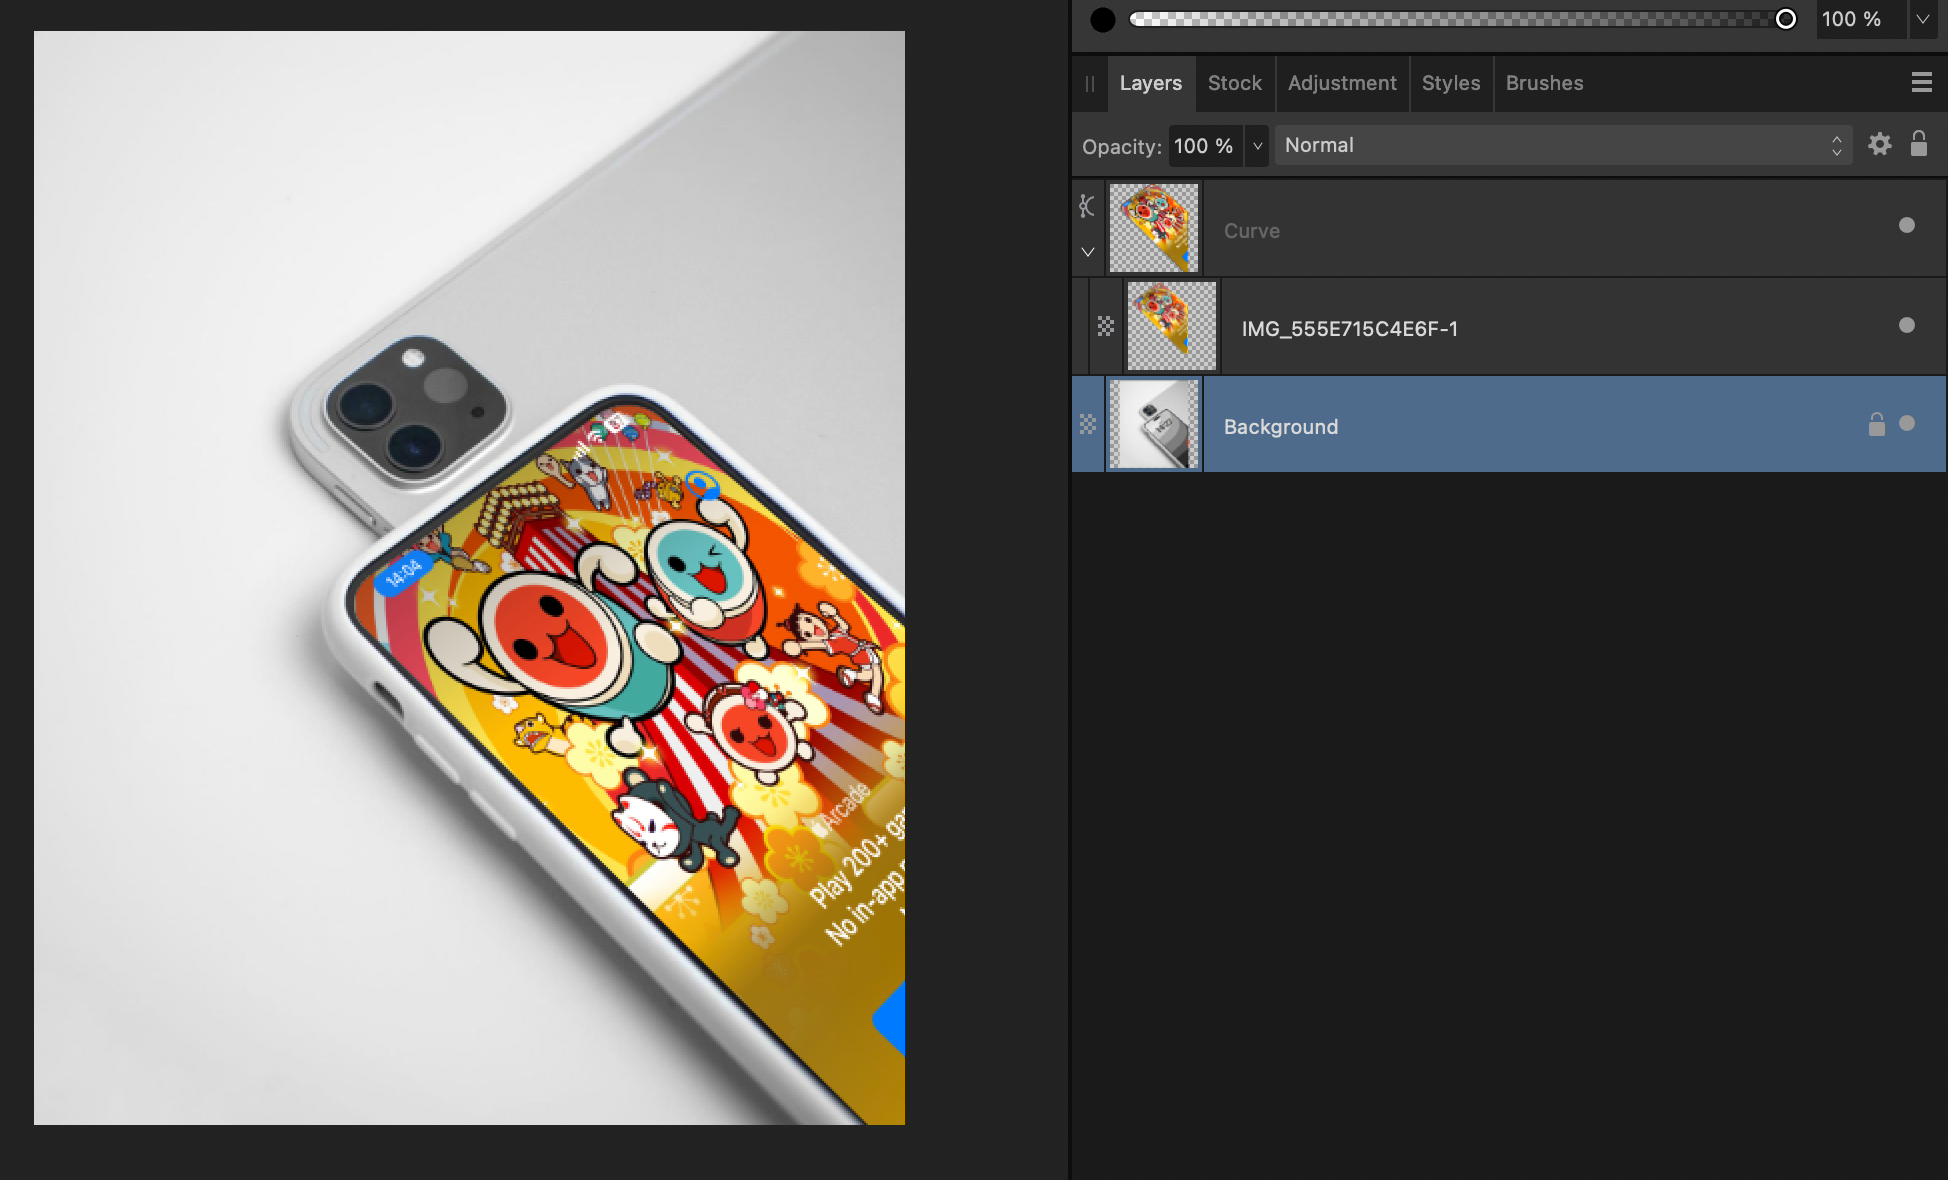Open the Normal blend mode dropdown

click(1563, 146)
